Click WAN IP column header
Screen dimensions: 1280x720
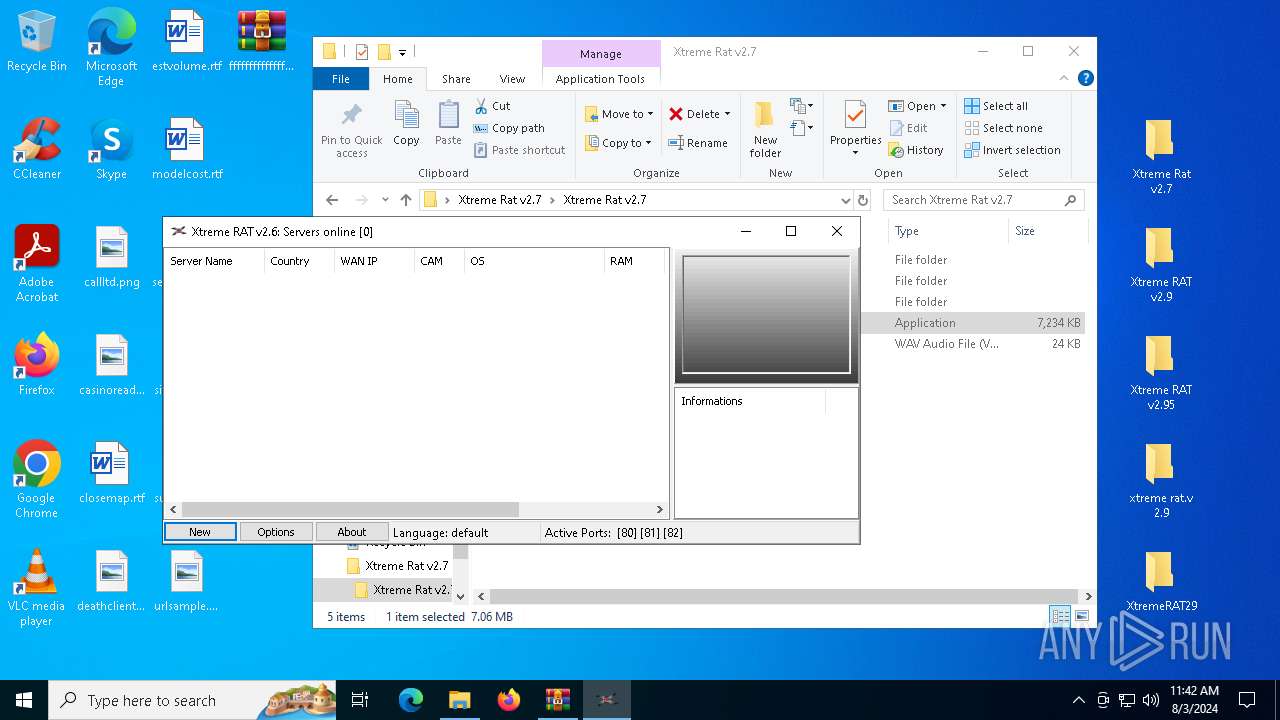374,261
